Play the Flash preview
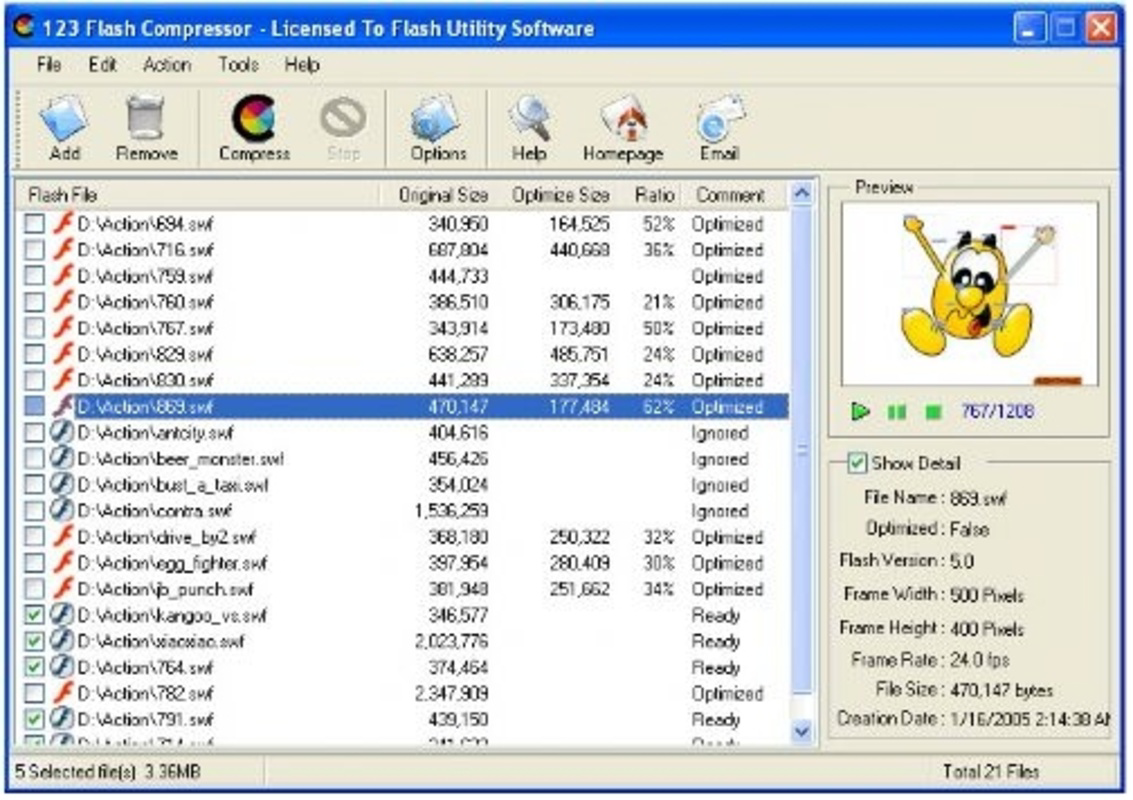Viewport: 1133px width, 800px height. pyautogui.click(x=860, y=412)
